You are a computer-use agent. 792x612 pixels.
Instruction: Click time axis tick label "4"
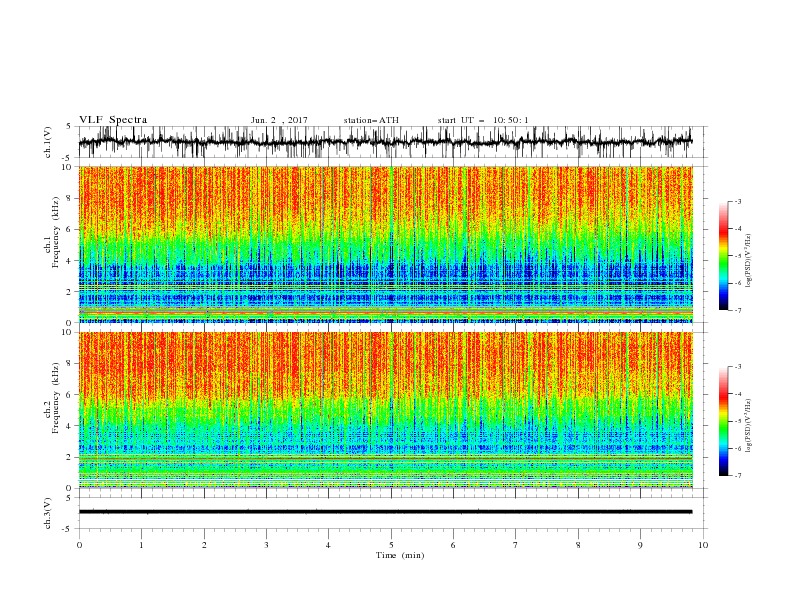pyautogui.click(x=328, y=545)
